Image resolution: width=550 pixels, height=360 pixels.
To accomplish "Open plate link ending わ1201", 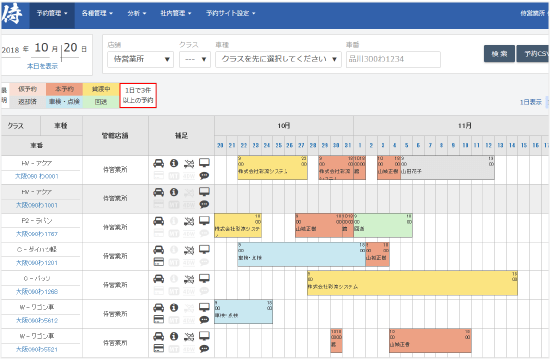I will 36,262.
